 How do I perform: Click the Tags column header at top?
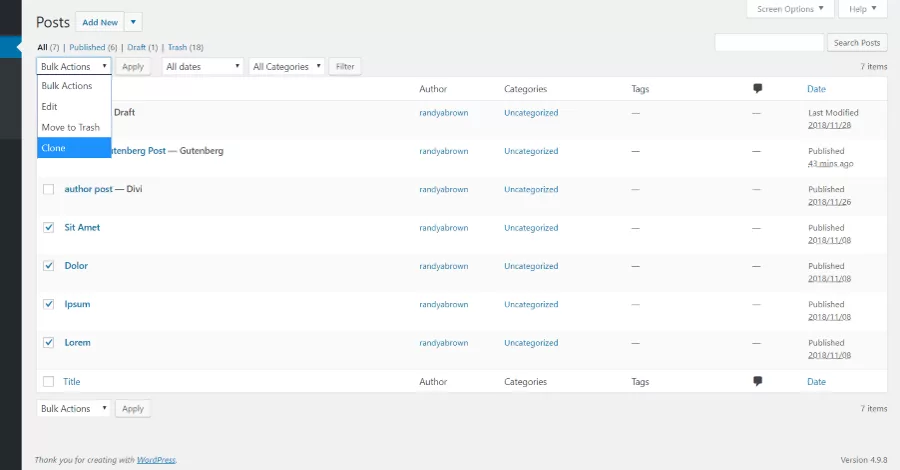coord(640,89)
